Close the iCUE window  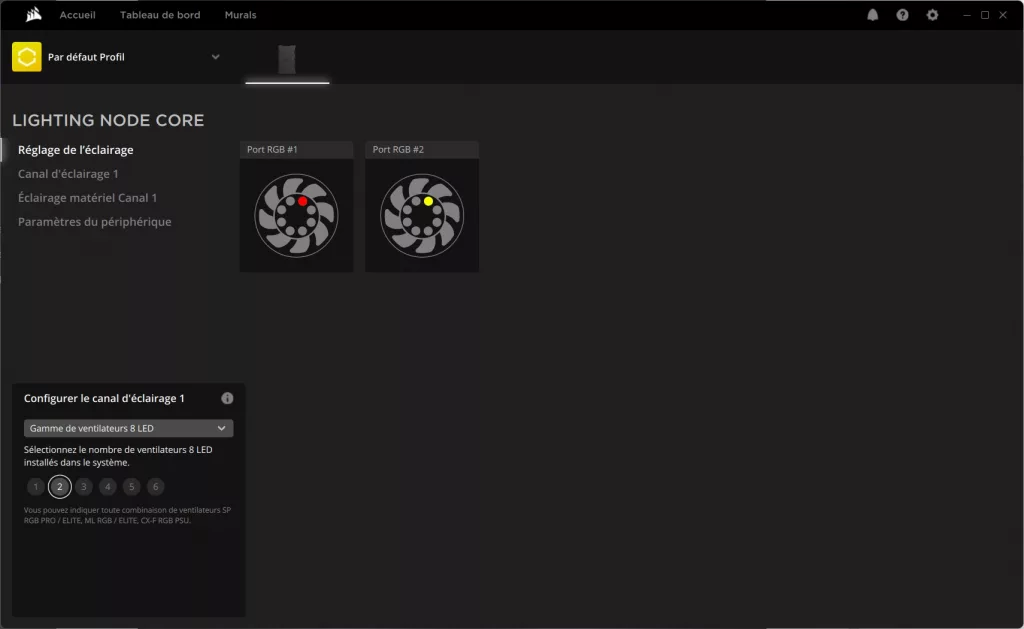tap(1002, 15)
